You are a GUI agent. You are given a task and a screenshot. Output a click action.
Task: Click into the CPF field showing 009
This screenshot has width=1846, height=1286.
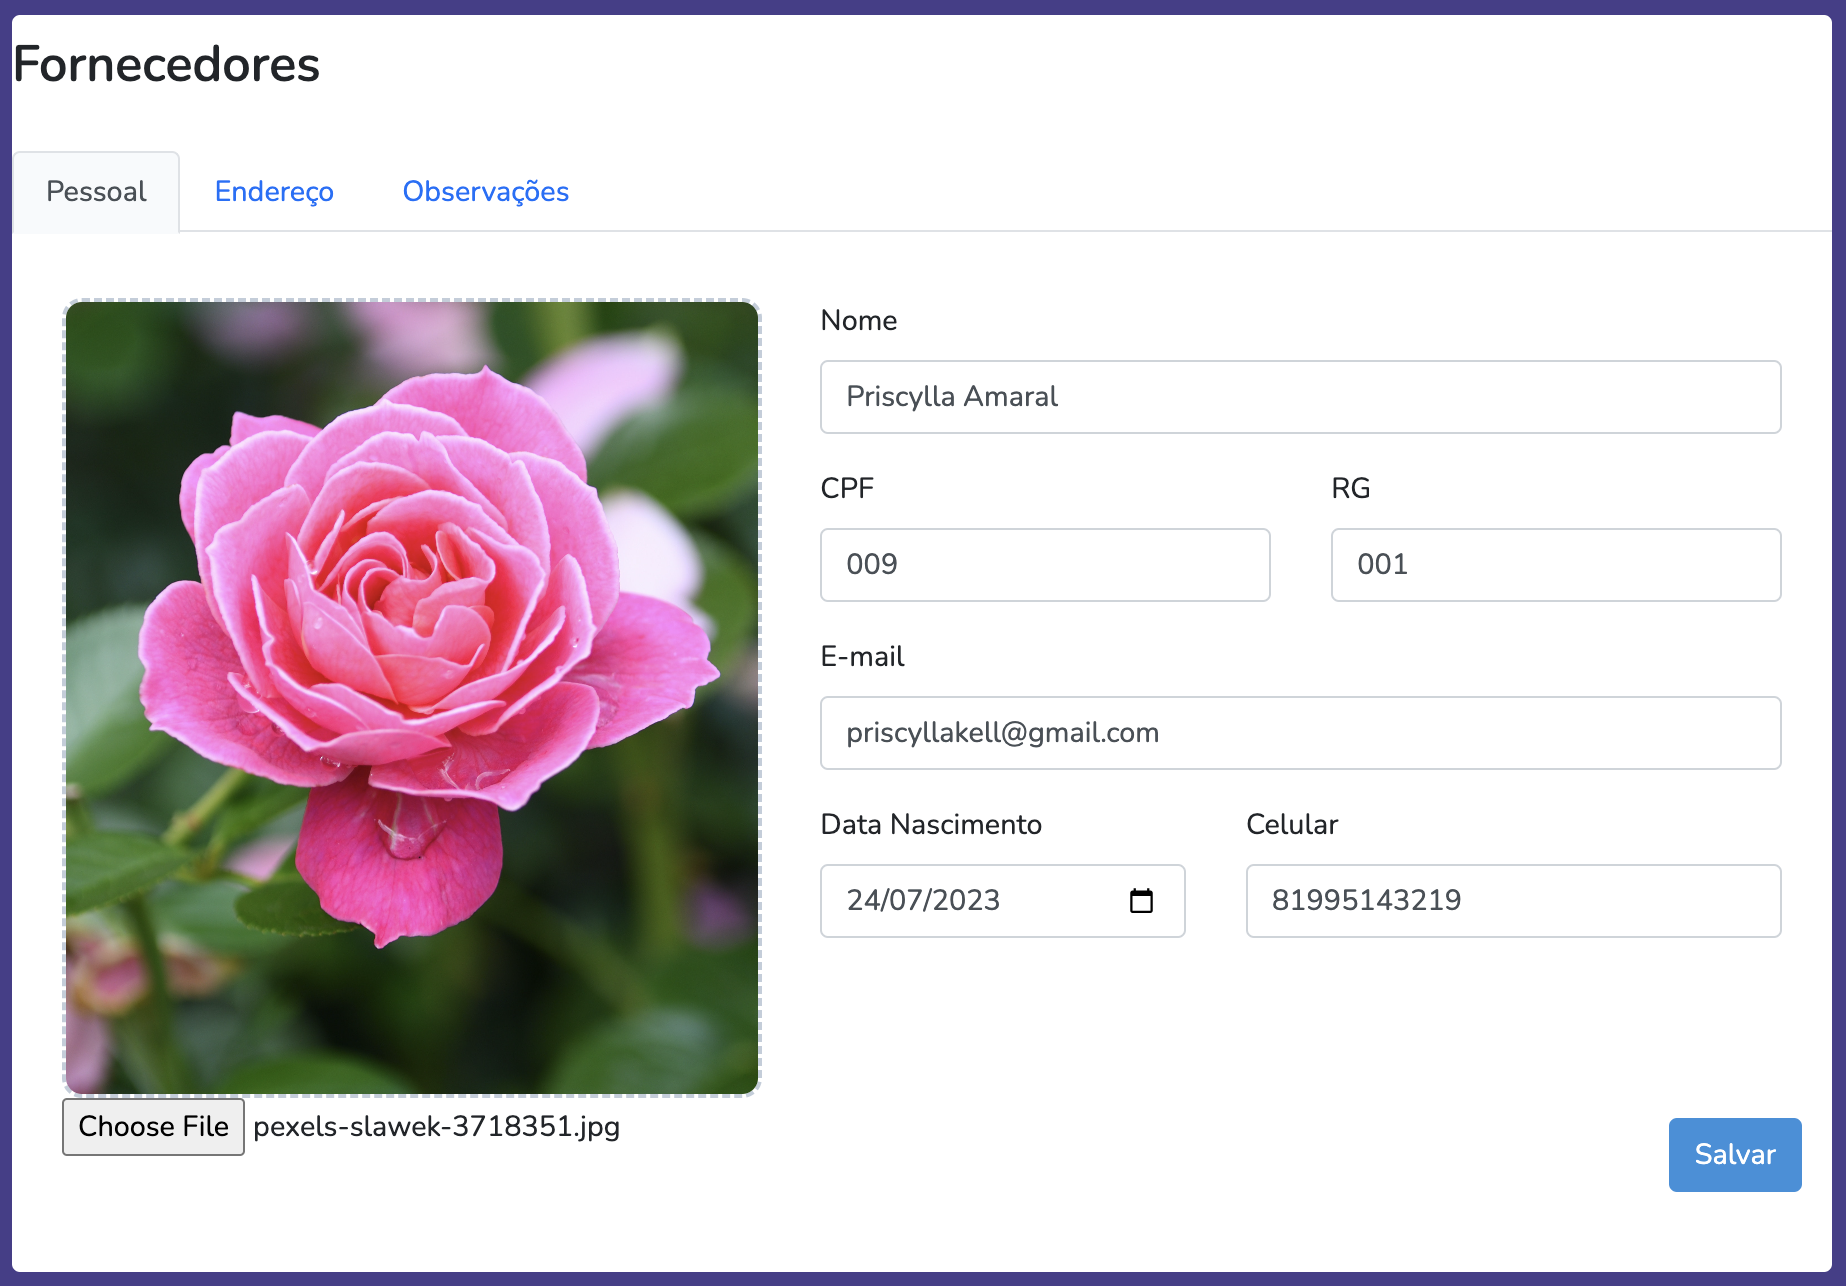(x=1044, y=565)
